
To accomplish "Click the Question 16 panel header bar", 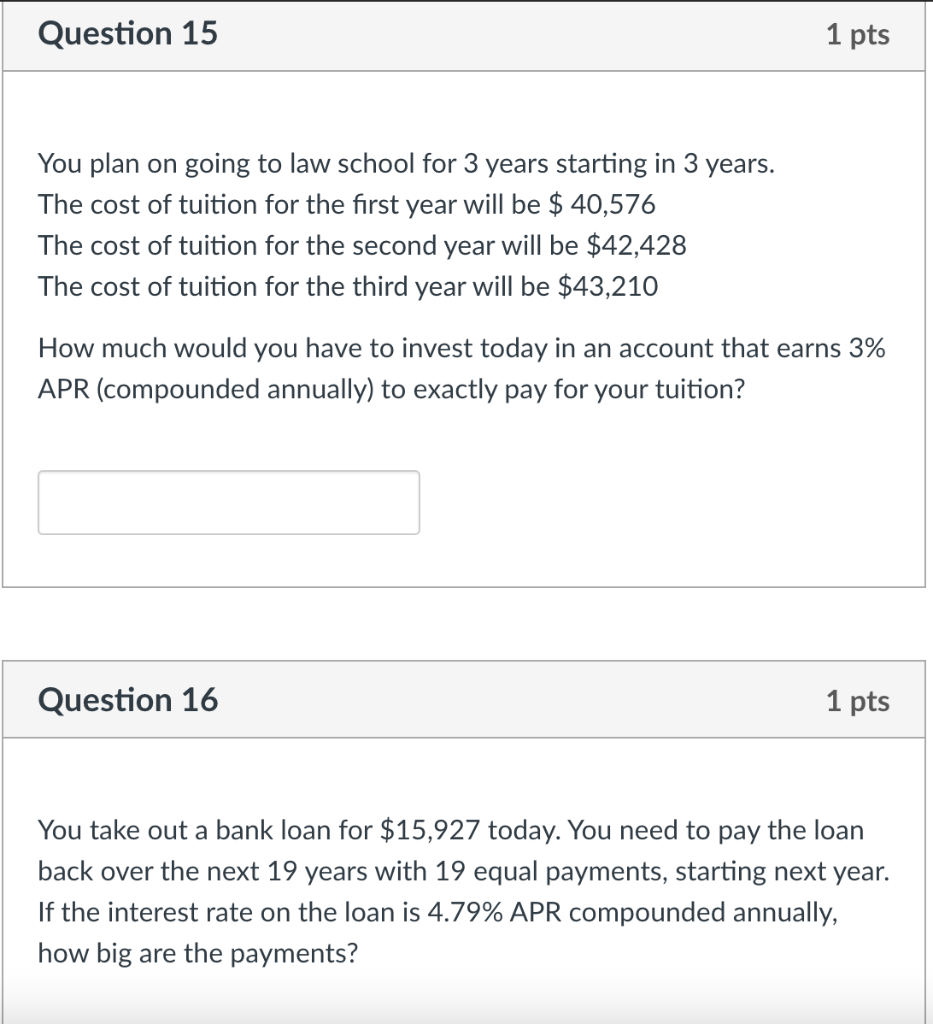I will coord(466,700).
